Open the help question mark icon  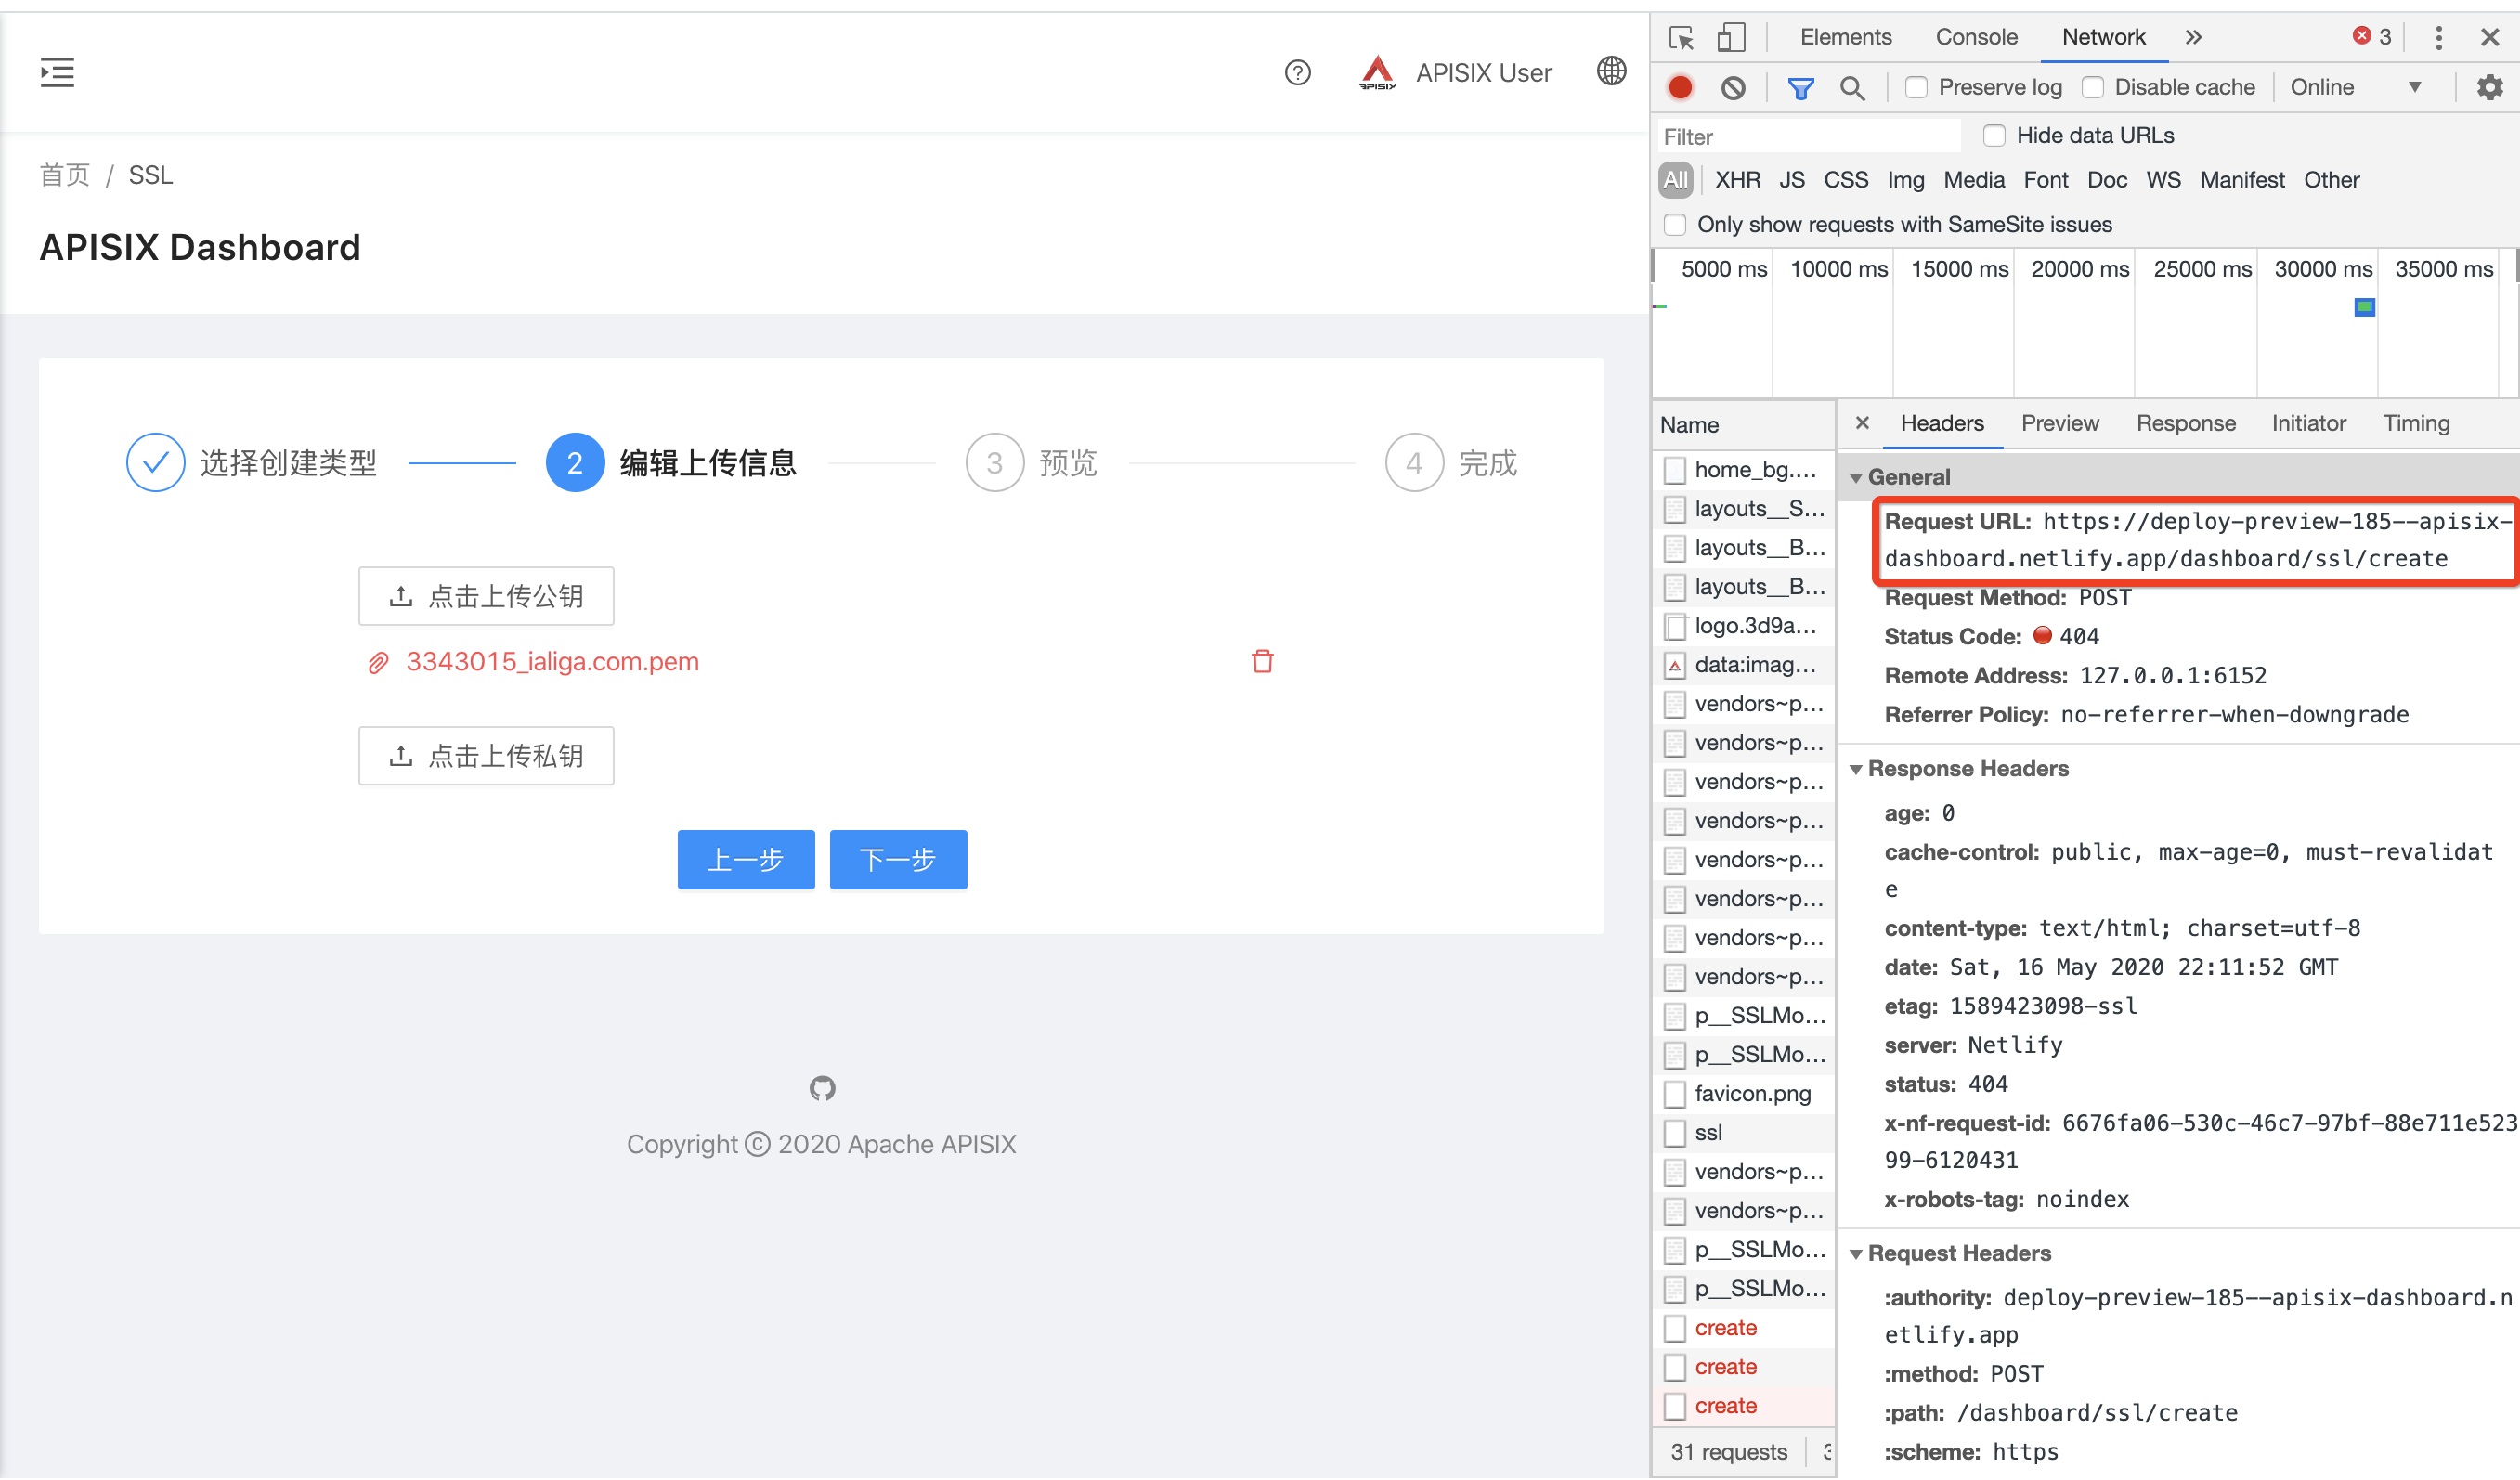[x=1297, y=72]
